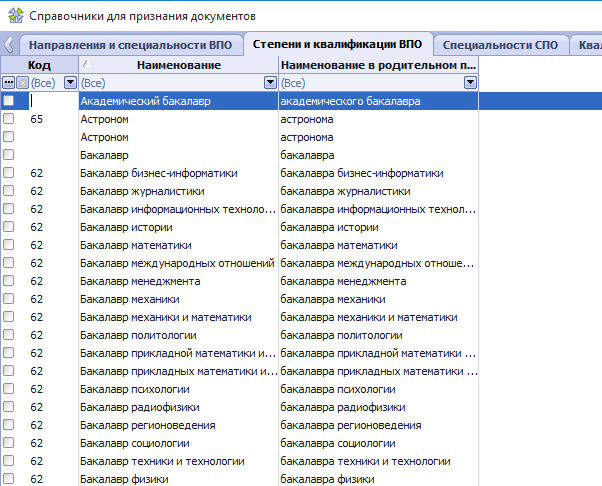
Task: Check the box for the Астроном row with code 65
Action: click(9, 119)
